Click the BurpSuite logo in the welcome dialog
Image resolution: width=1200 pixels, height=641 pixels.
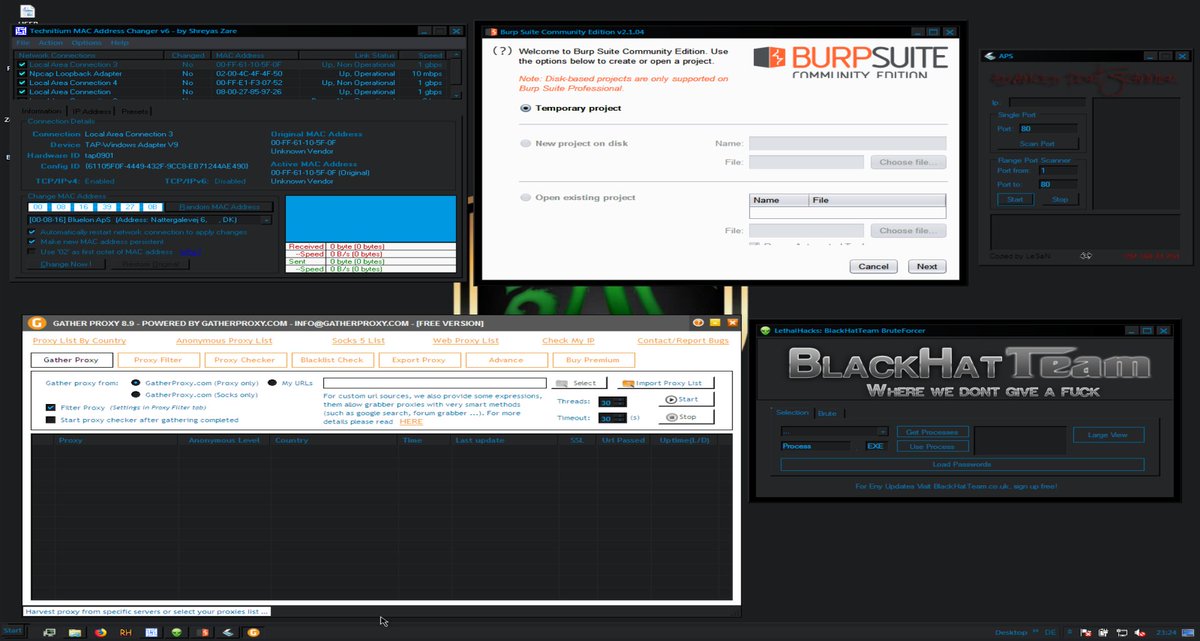pyautogui.click(x=850, y=57)
